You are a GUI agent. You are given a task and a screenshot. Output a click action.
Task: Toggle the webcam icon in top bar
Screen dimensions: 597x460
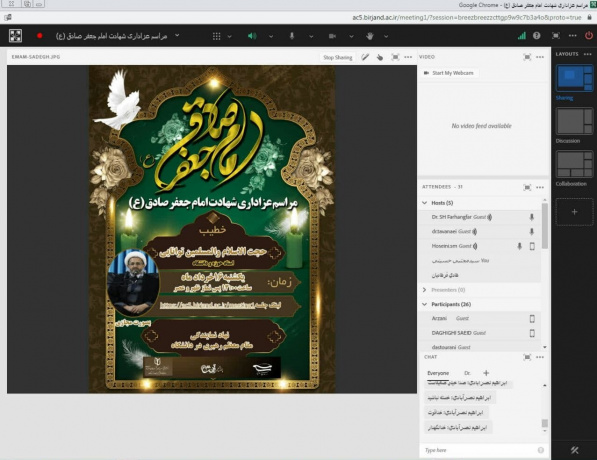point(332,36)
